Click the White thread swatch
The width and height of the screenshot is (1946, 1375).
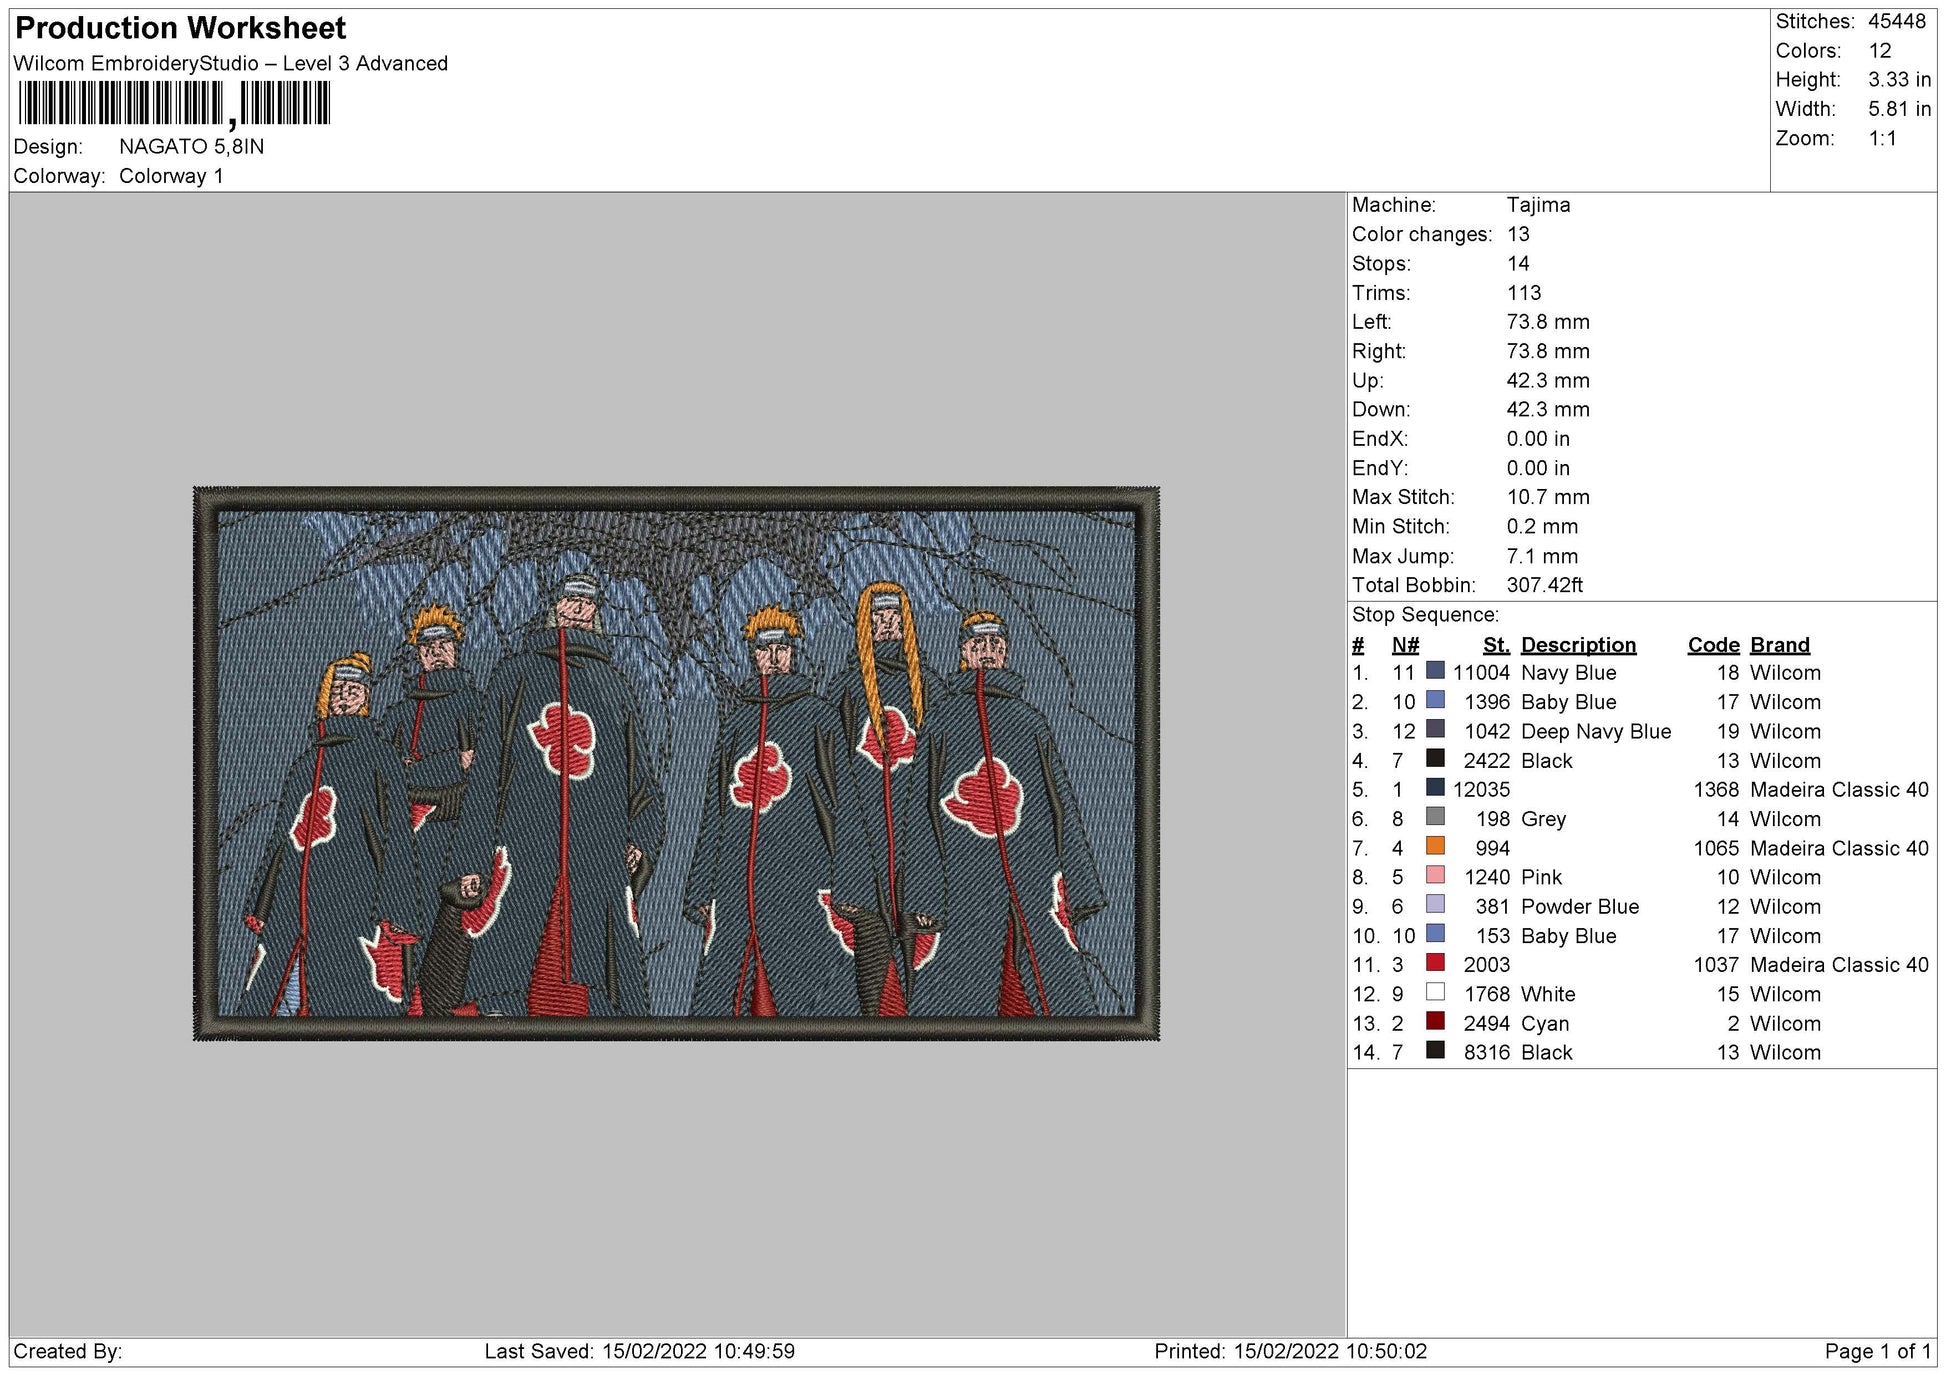click(1435, 993)
